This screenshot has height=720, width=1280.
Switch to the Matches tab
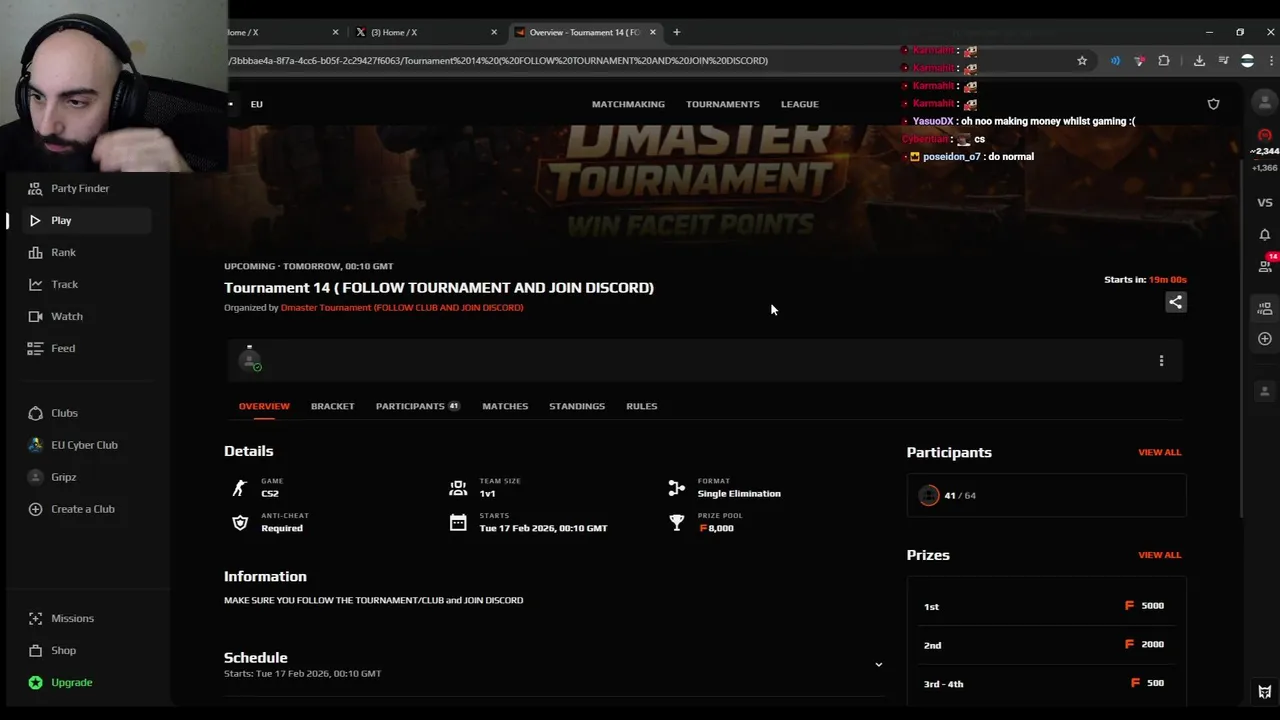(505, 406)
